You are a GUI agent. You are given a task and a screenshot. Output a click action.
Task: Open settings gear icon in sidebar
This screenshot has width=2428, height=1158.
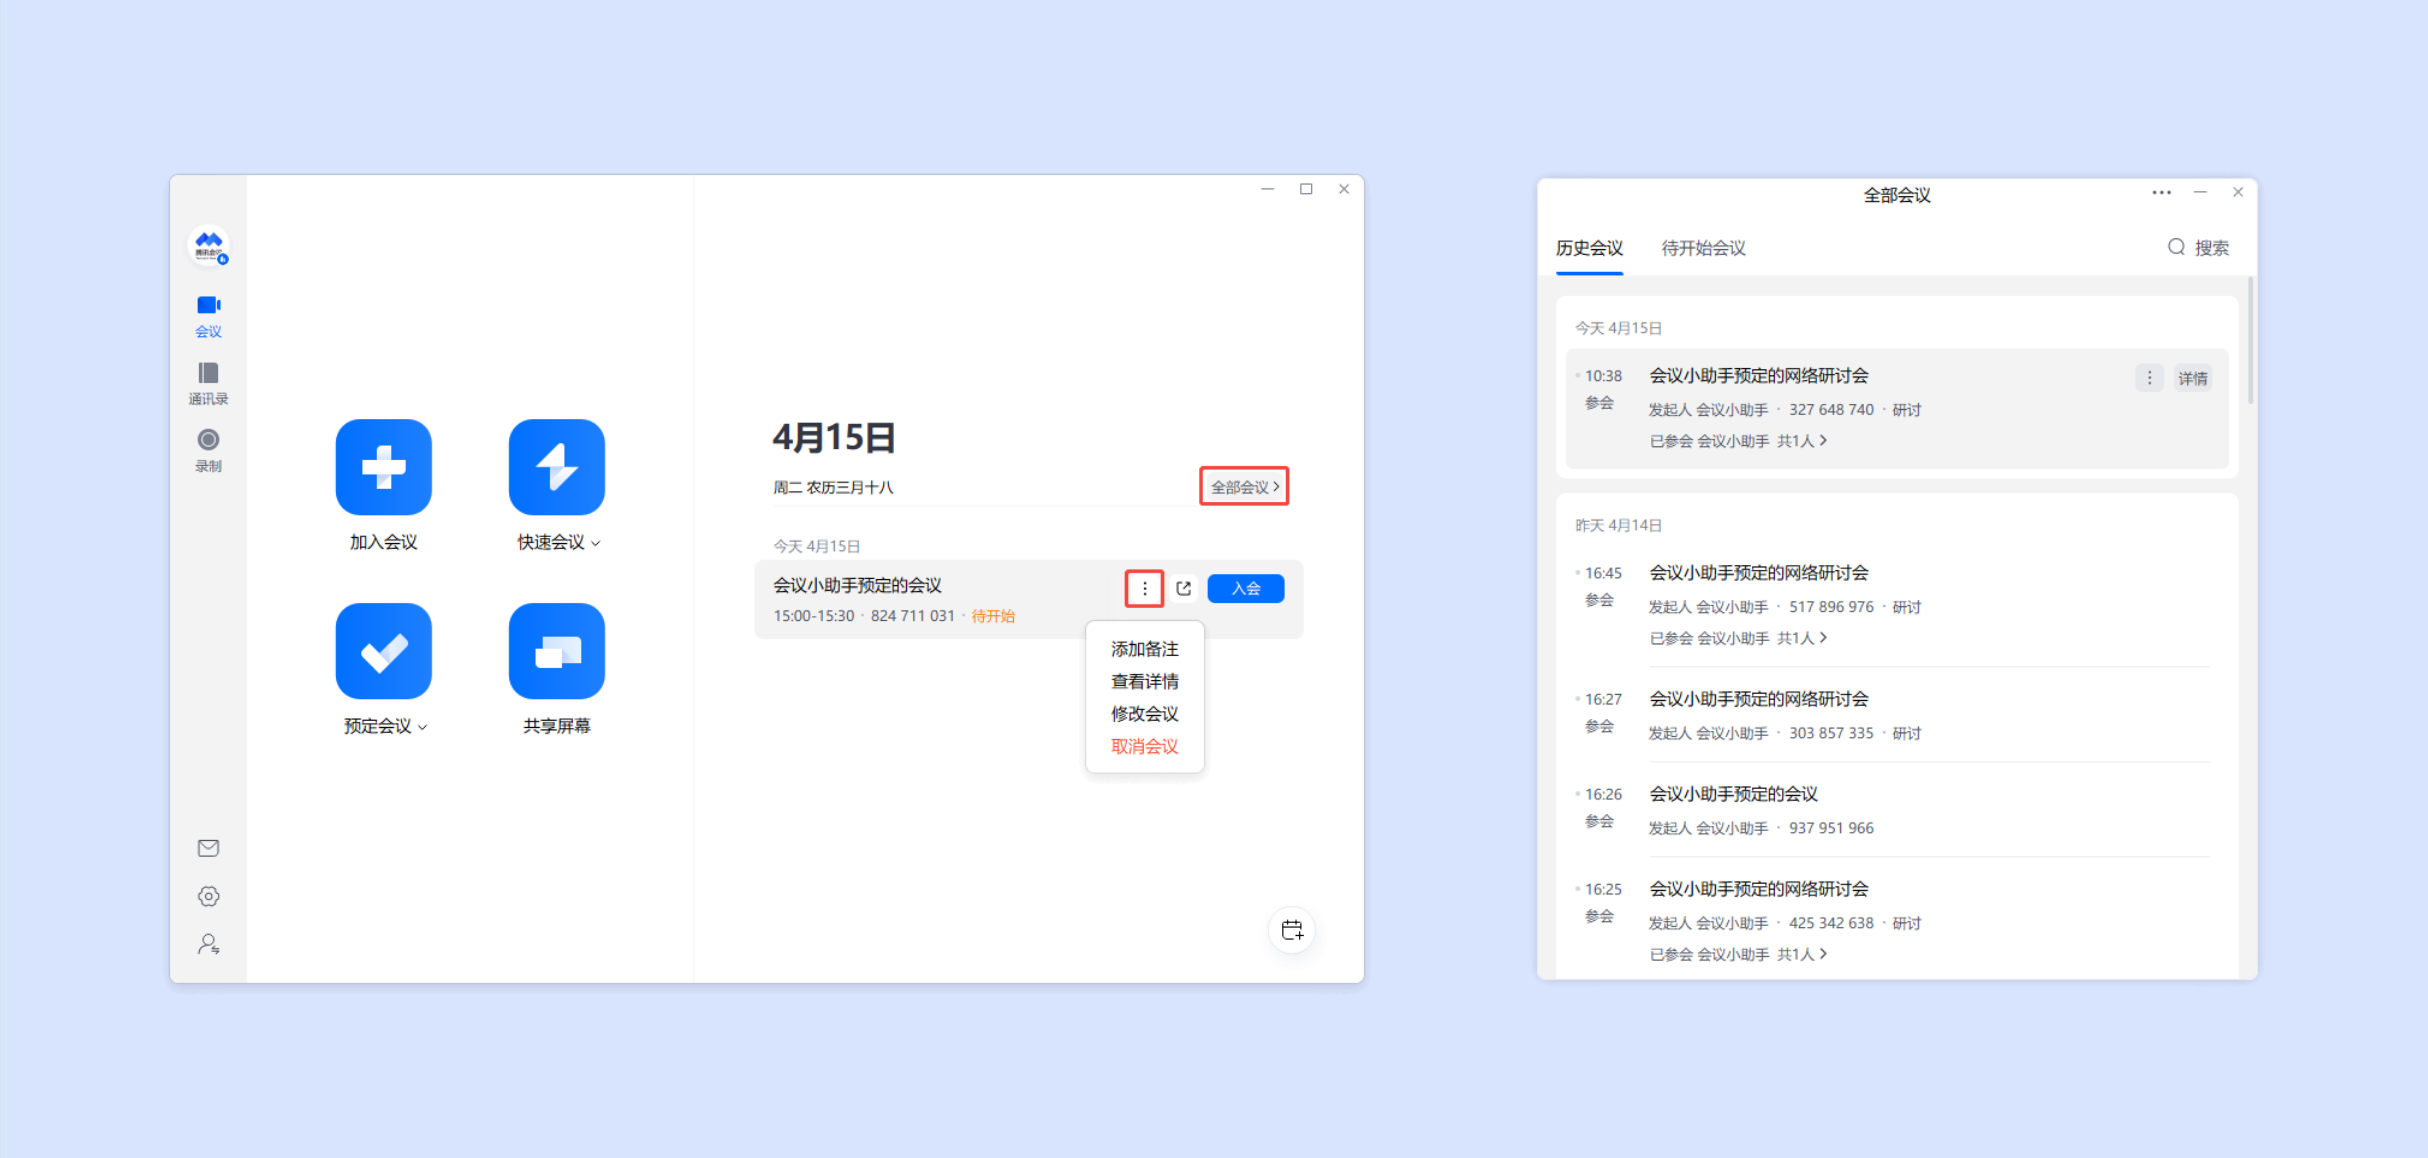pyautogui.click(x=208, y=896)
